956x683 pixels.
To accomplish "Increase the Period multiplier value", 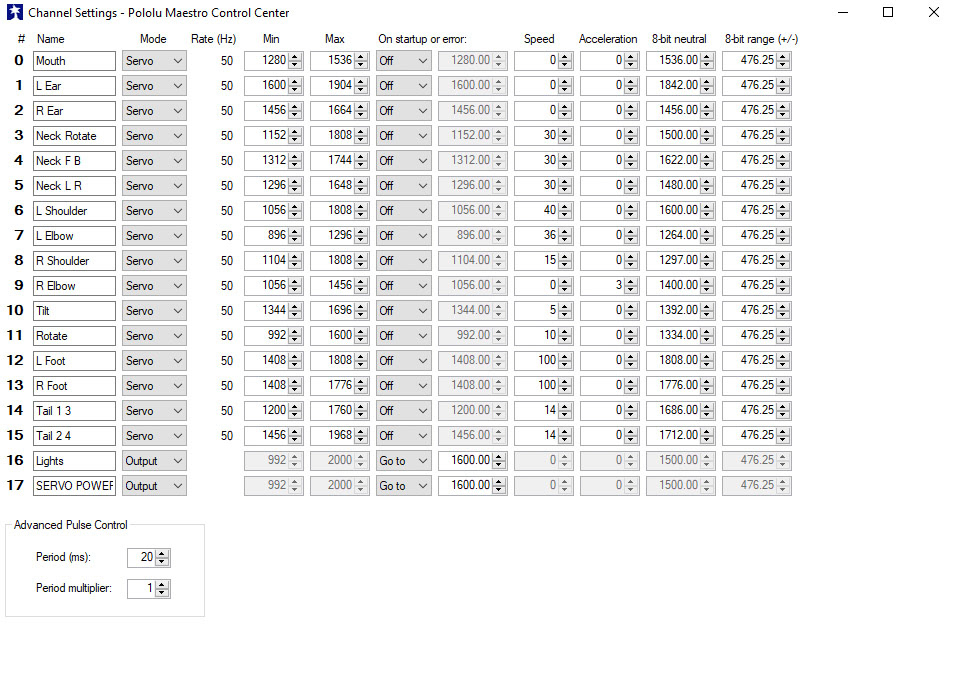I will (x=162, y=585).
